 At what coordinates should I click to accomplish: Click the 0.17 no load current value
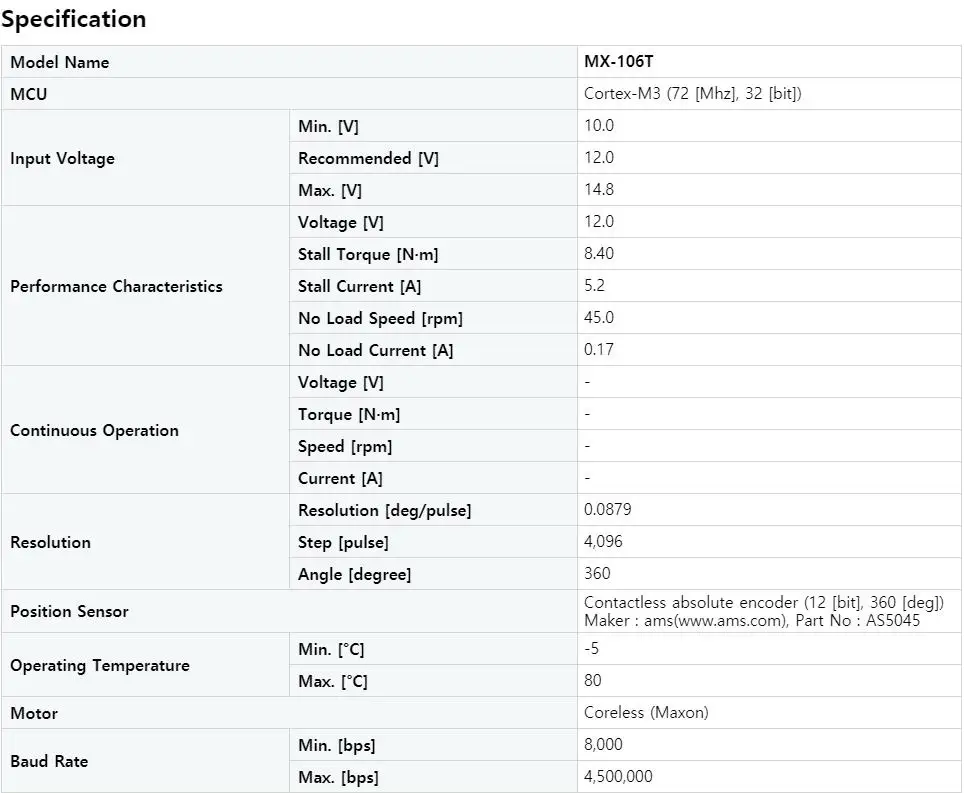(599, 349)
